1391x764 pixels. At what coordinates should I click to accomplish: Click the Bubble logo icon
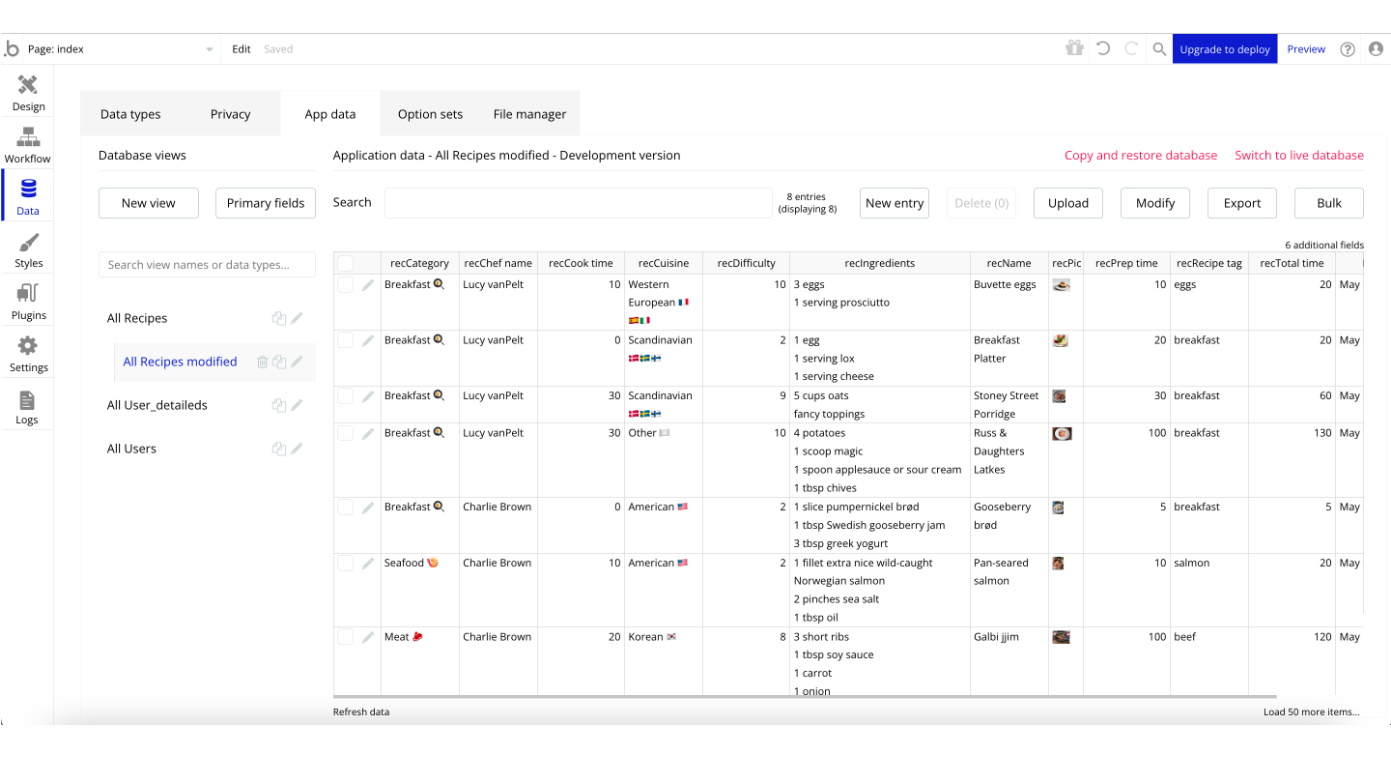(12, 49)
